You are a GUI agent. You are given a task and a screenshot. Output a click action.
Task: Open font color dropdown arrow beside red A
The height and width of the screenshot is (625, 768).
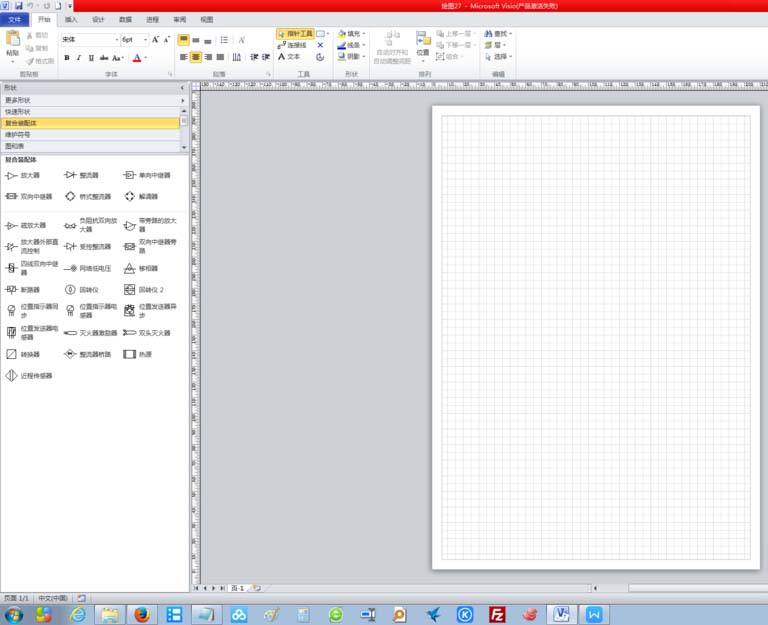click(146, 58)
